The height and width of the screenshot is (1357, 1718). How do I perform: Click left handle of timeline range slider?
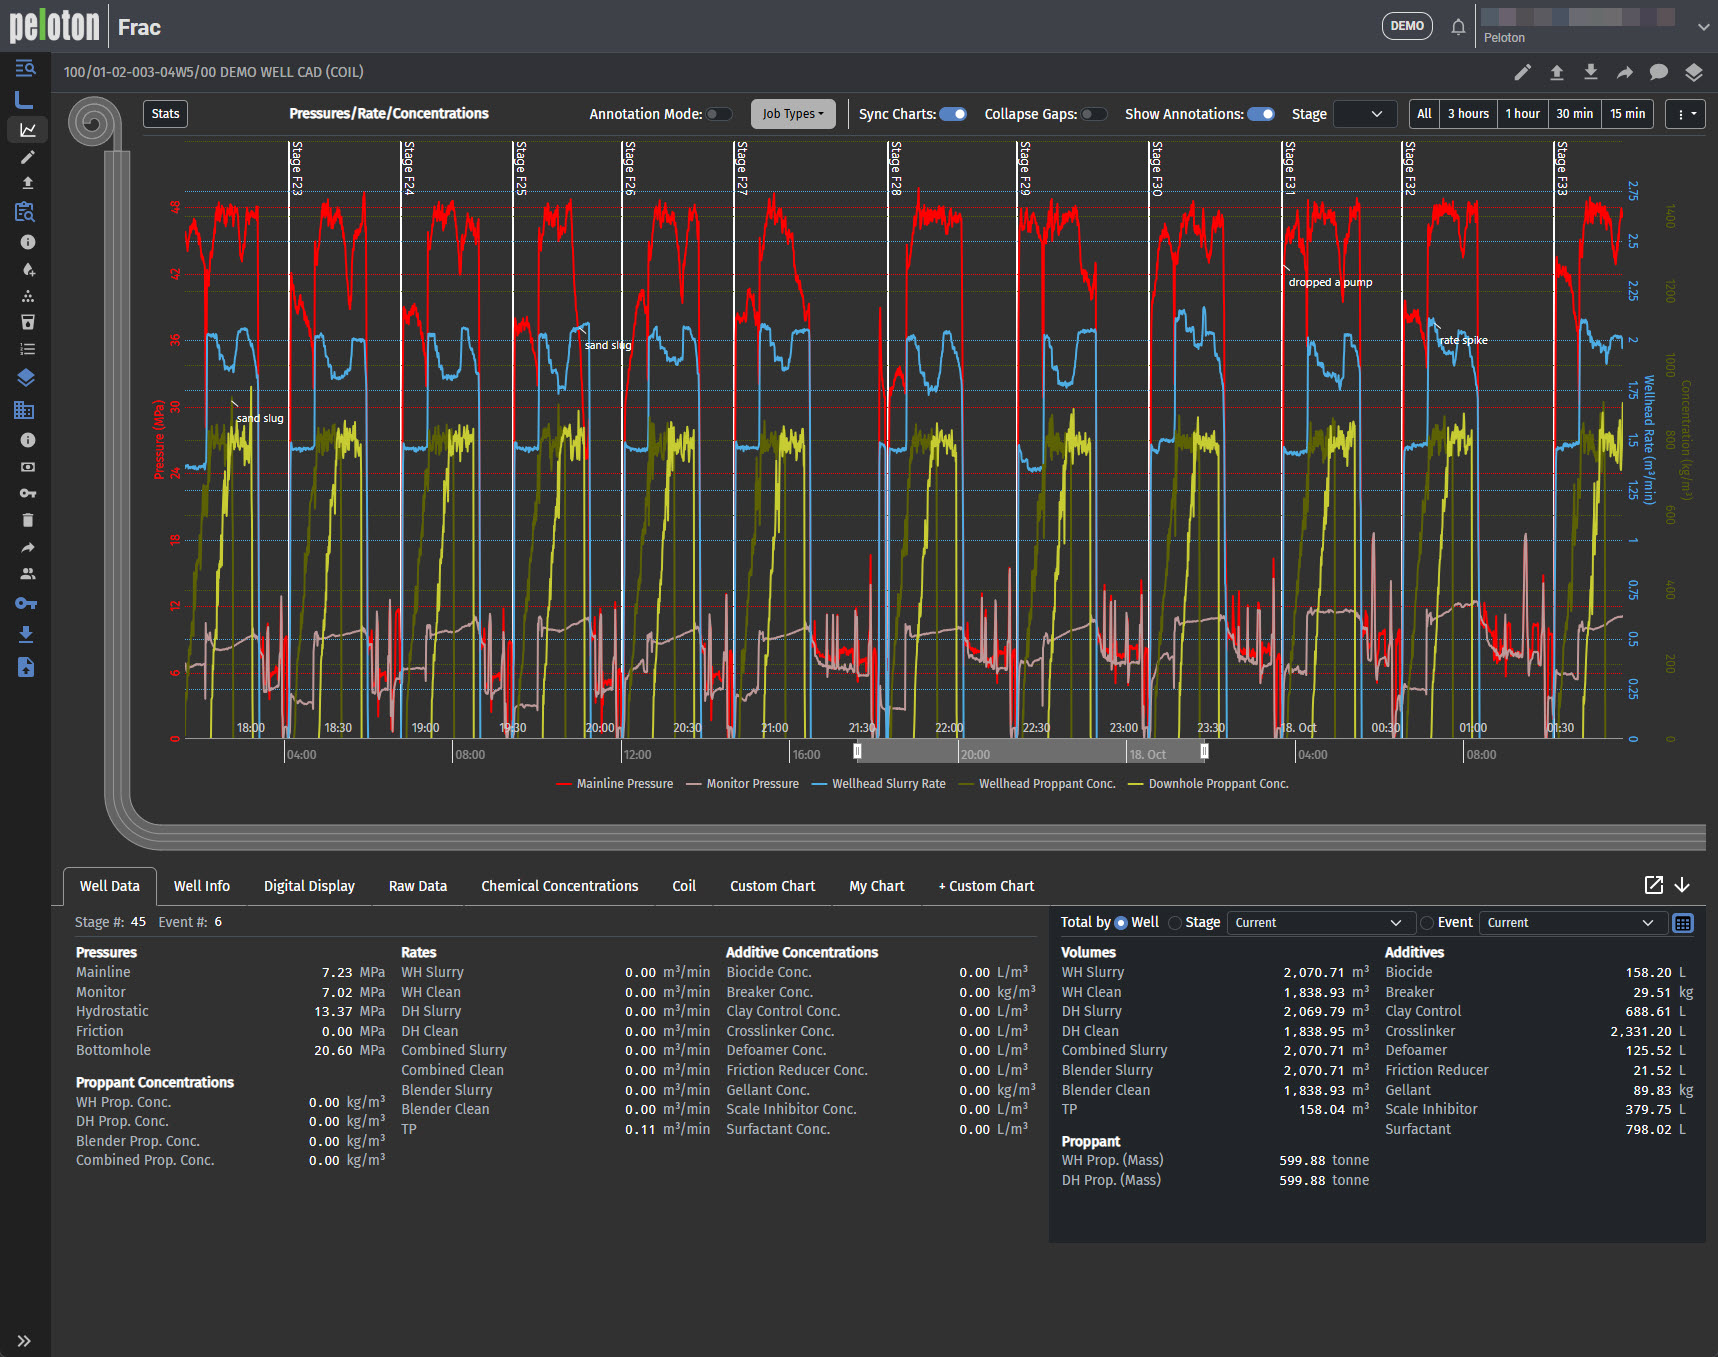[857, 751]
